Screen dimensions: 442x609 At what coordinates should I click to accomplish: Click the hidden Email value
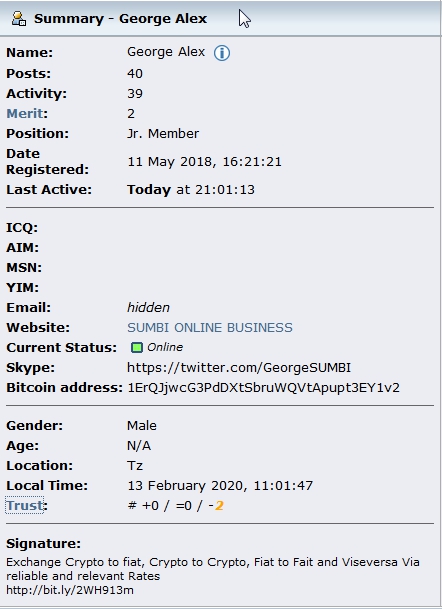pyautogui.click(x=148, y=308)
